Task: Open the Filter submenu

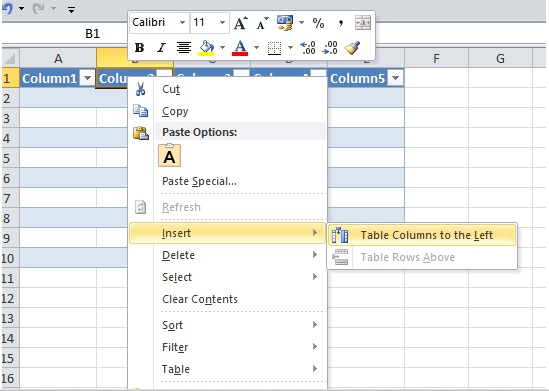Action: (x=228, y=347)
